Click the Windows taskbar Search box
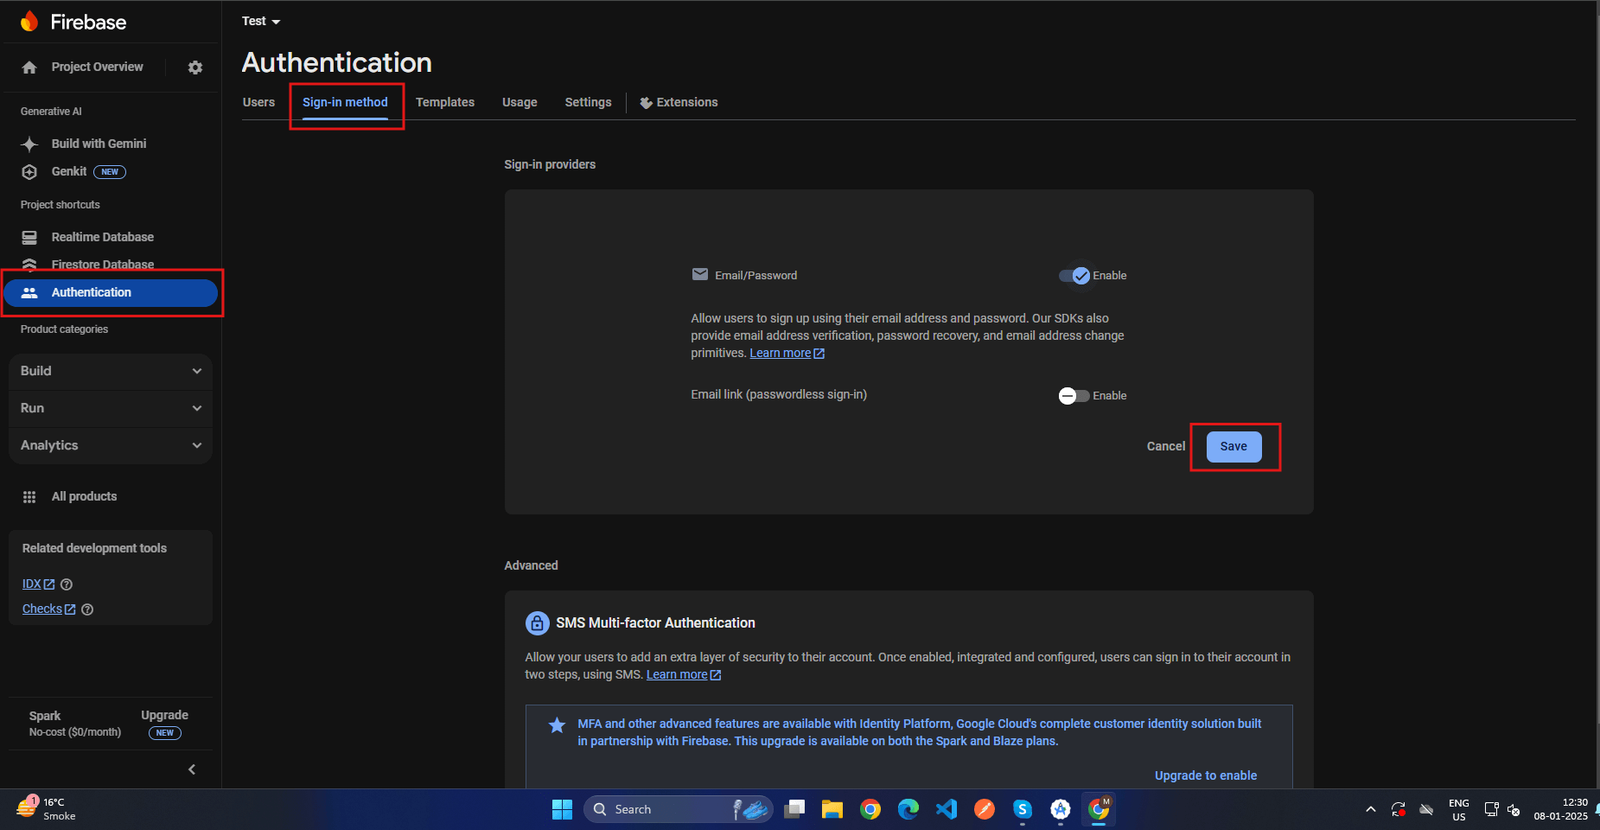 [660, 809]
